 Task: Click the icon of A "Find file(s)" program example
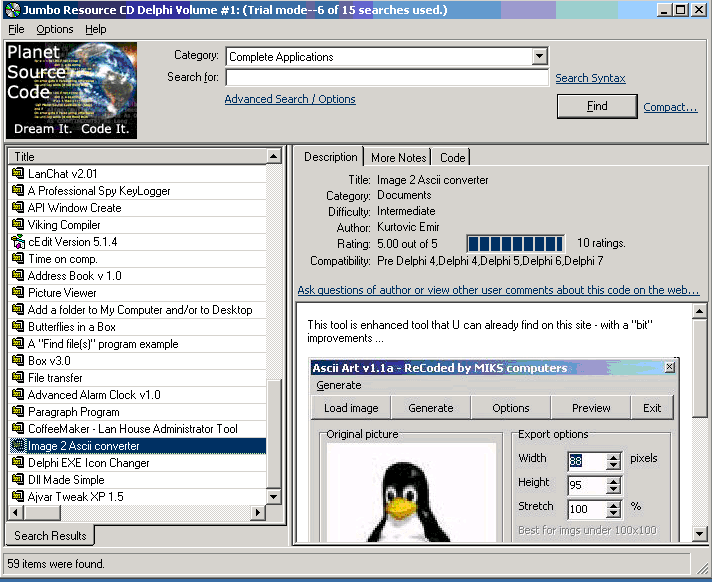coord(18,343)
